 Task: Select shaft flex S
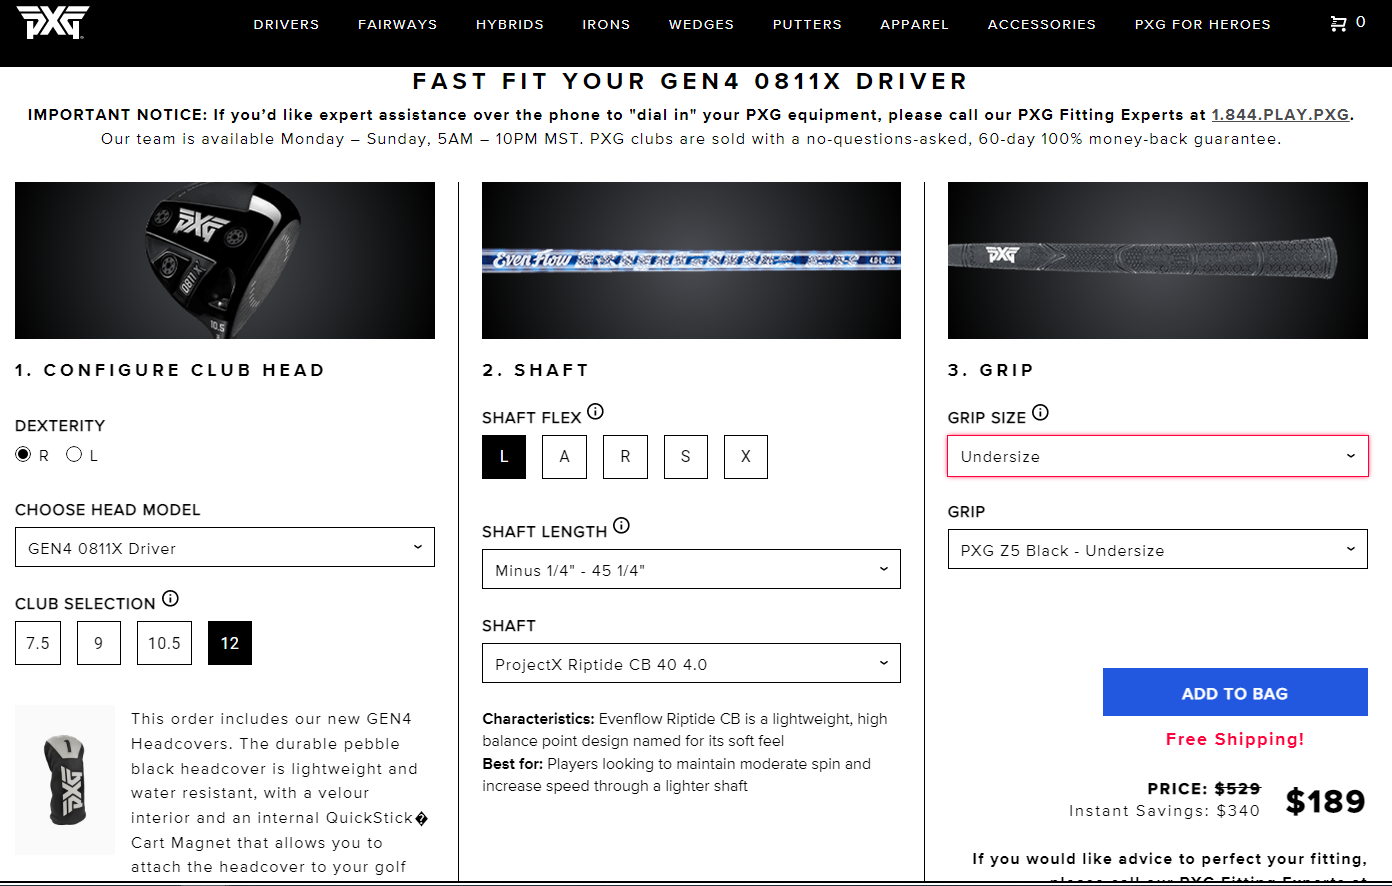click(x=685, y=457)
